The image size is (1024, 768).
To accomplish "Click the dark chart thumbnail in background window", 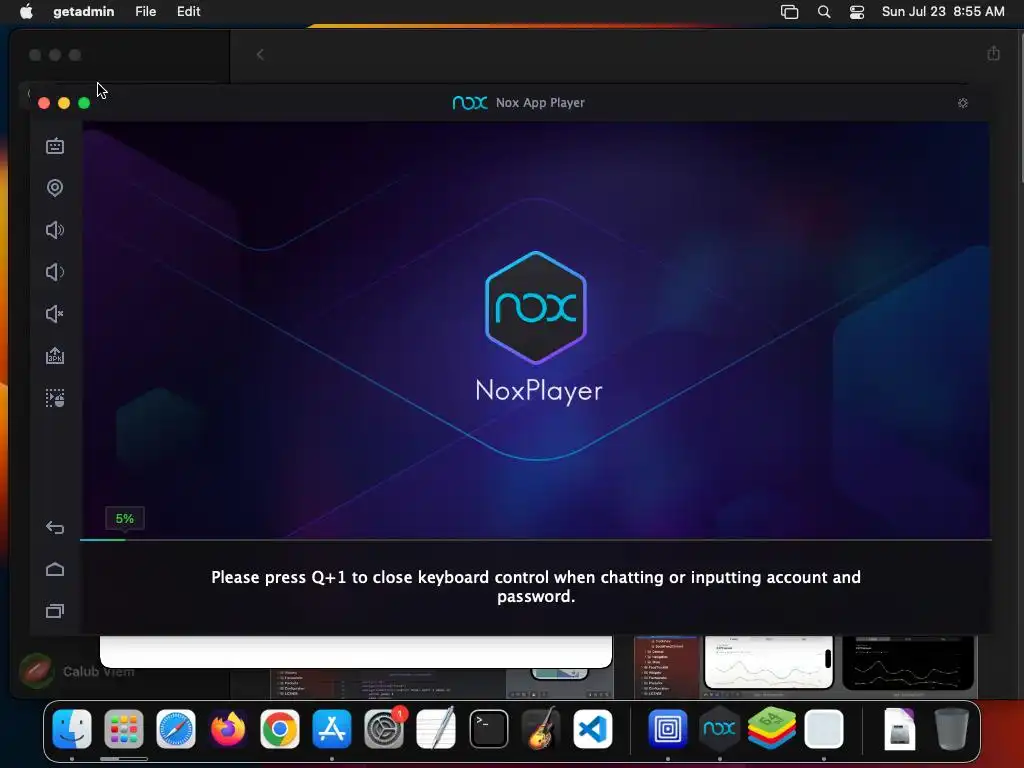I will point(908,662).
